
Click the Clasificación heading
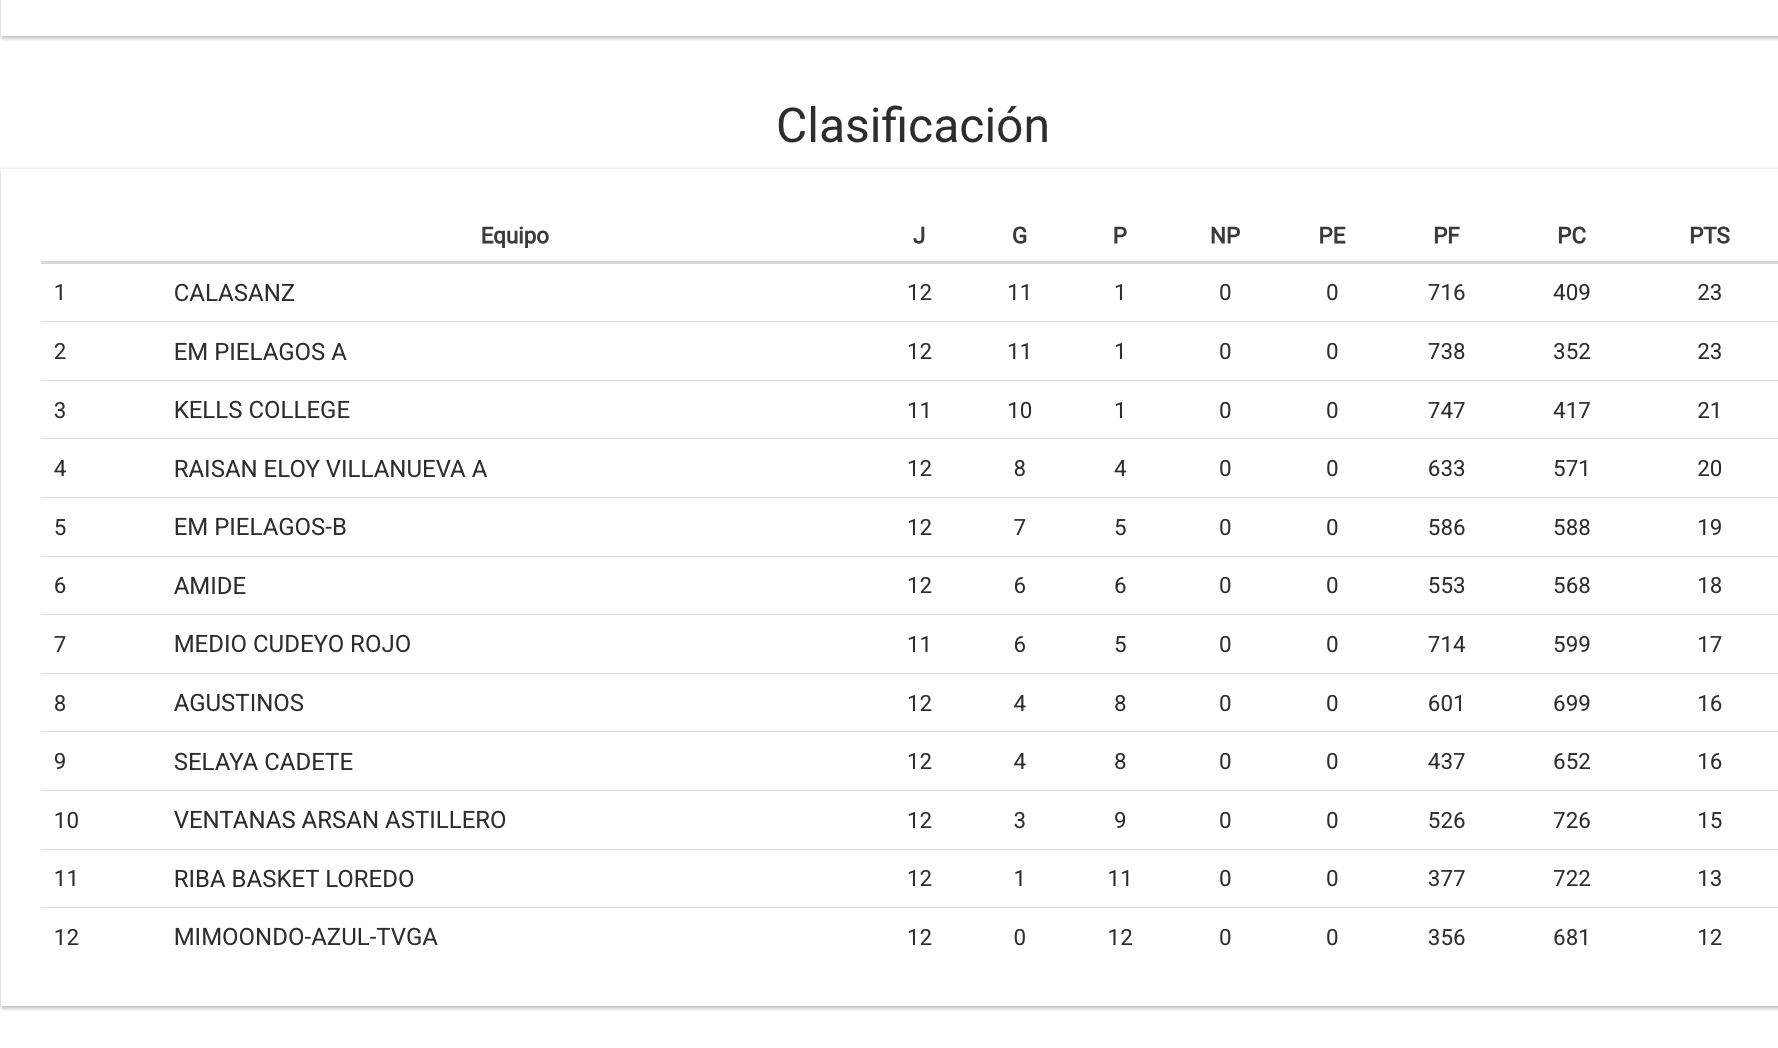click(x=912, y=126)
